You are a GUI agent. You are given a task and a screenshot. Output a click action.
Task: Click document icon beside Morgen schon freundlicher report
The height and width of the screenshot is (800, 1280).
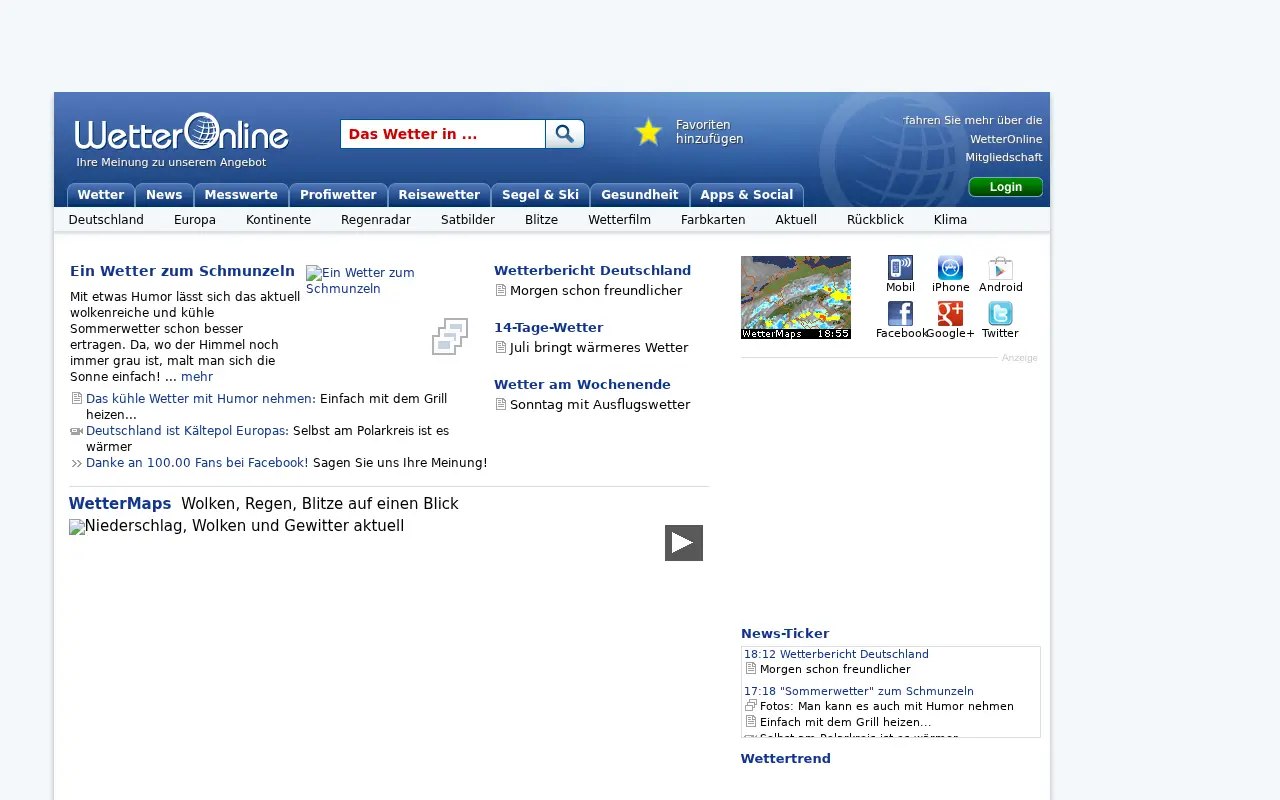pos(501,290)
